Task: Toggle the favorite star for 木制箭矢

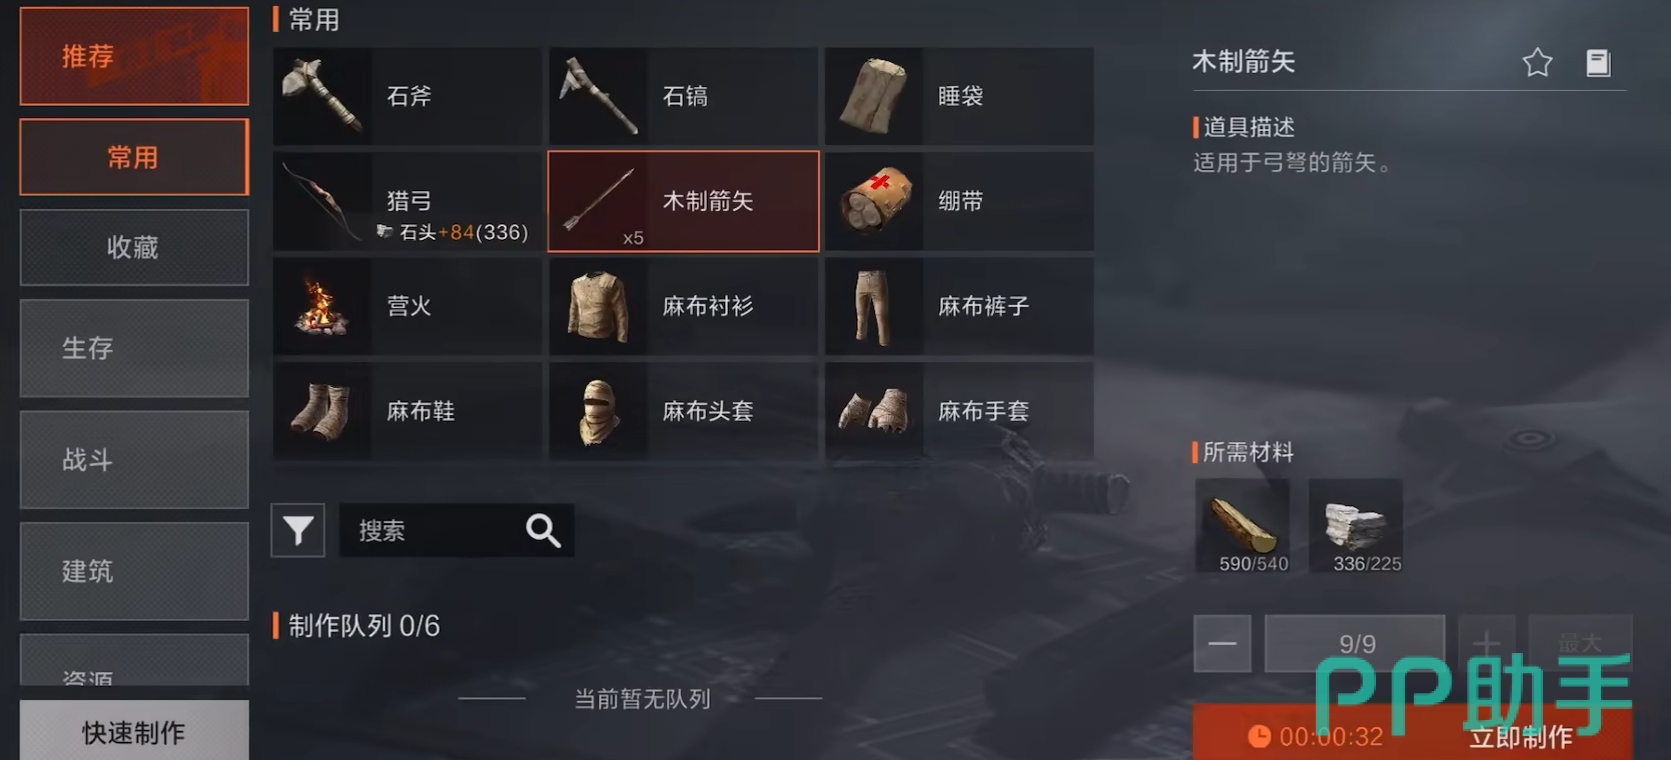Action: [1537, 63]
